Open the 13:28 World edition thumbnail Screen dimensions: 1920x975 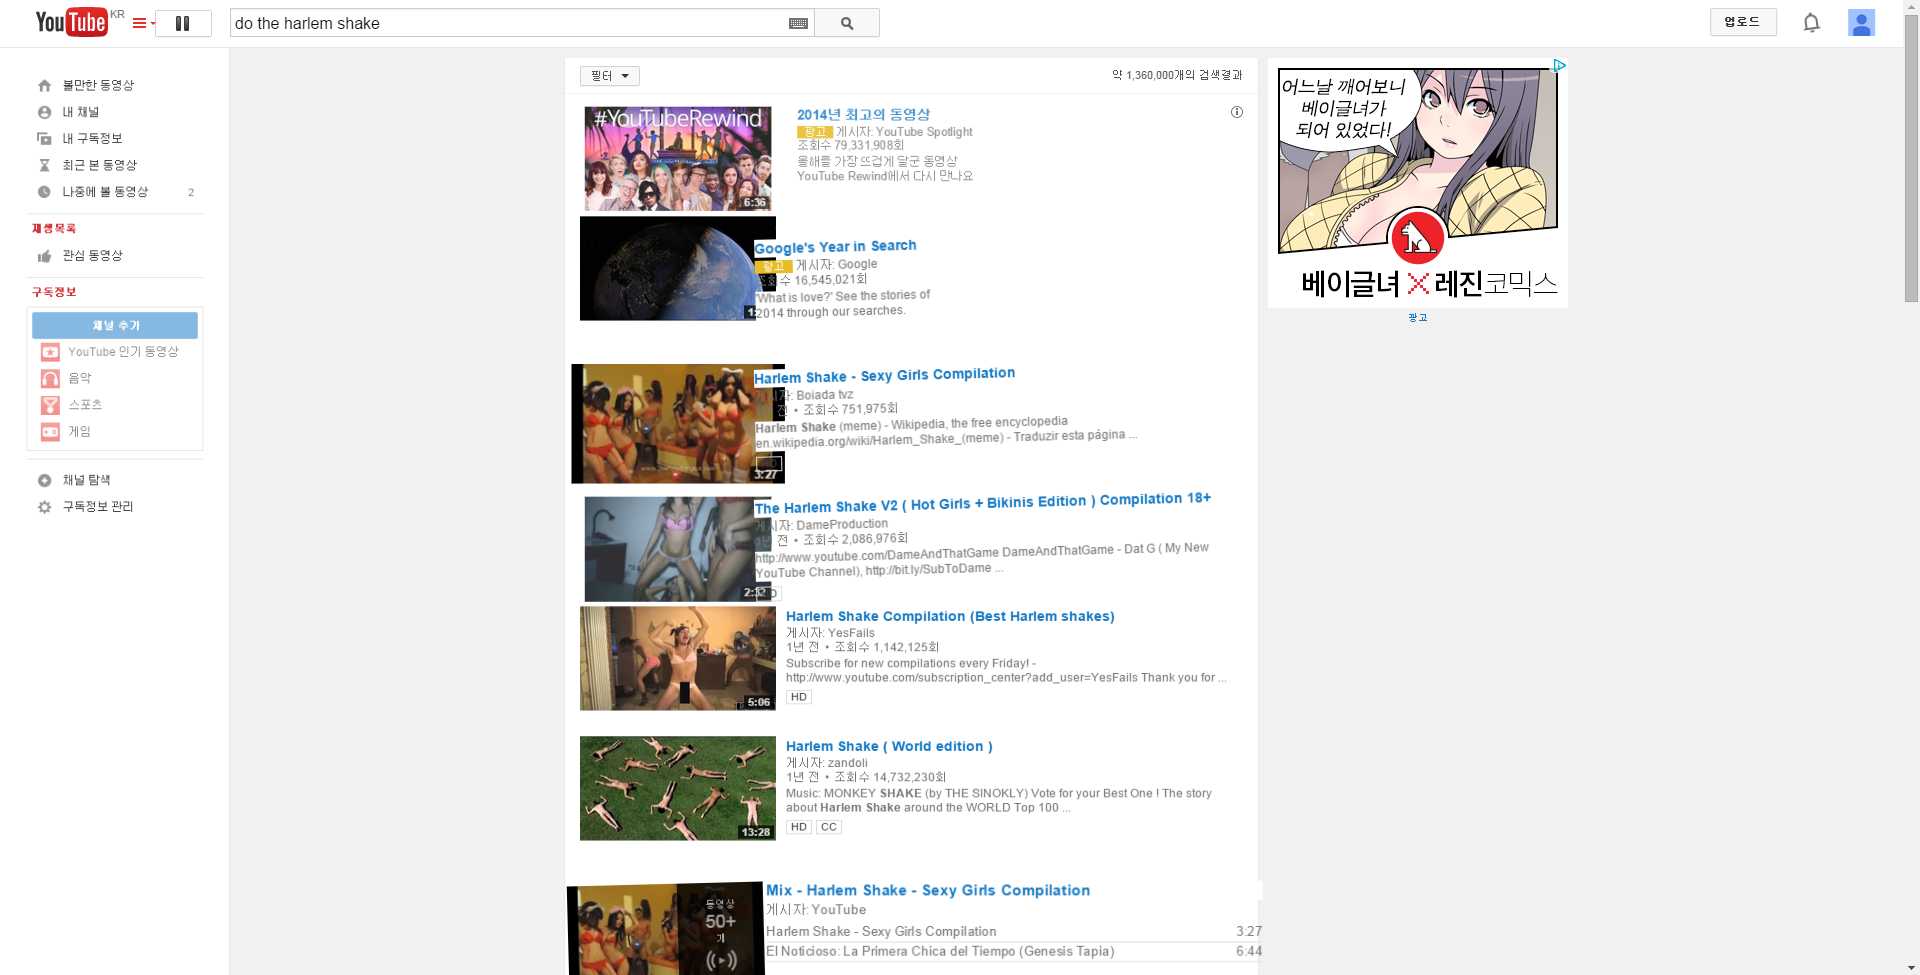pyautogui.click(x=678, y=788)
